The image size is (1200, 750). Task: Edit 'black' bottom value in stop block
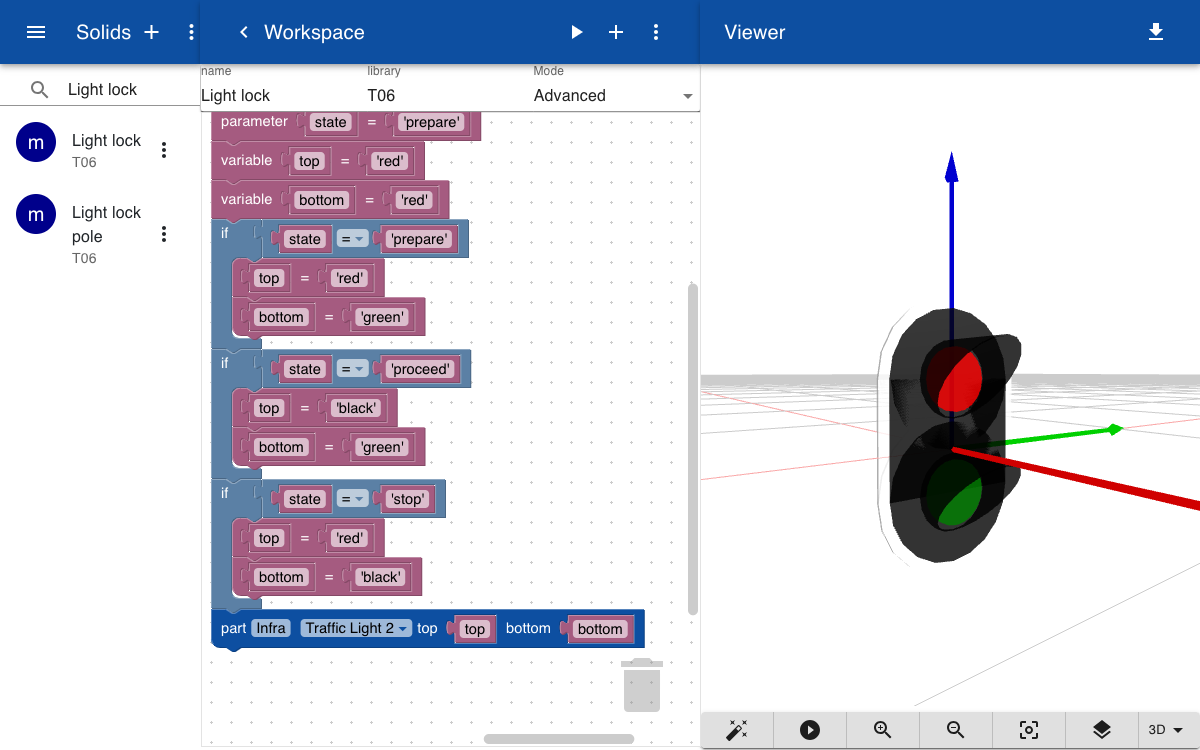[x=380, y=577]
